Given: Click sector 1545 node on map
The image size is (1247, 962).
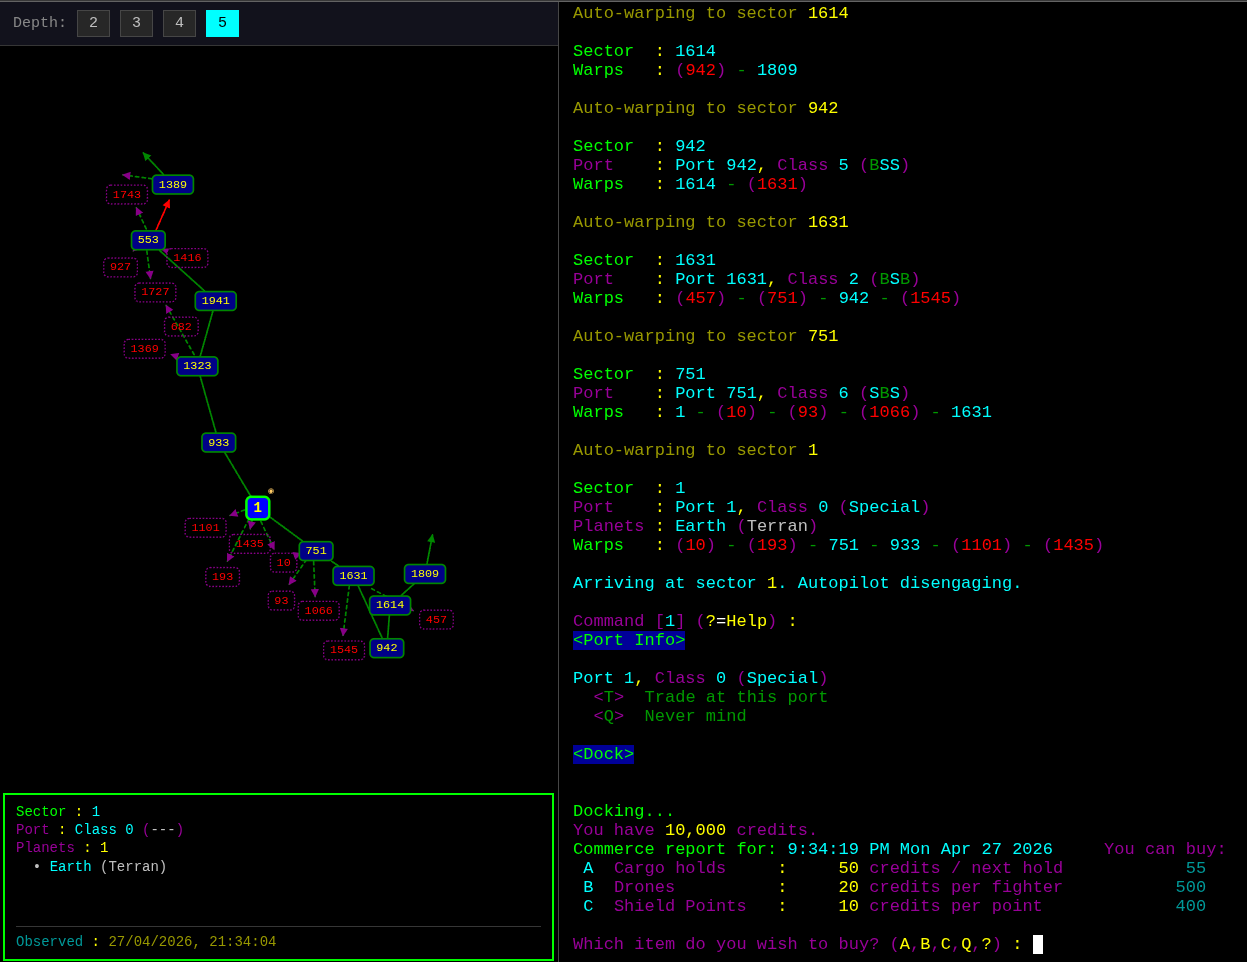Looking at the screenshot, I should click(344, 650).
